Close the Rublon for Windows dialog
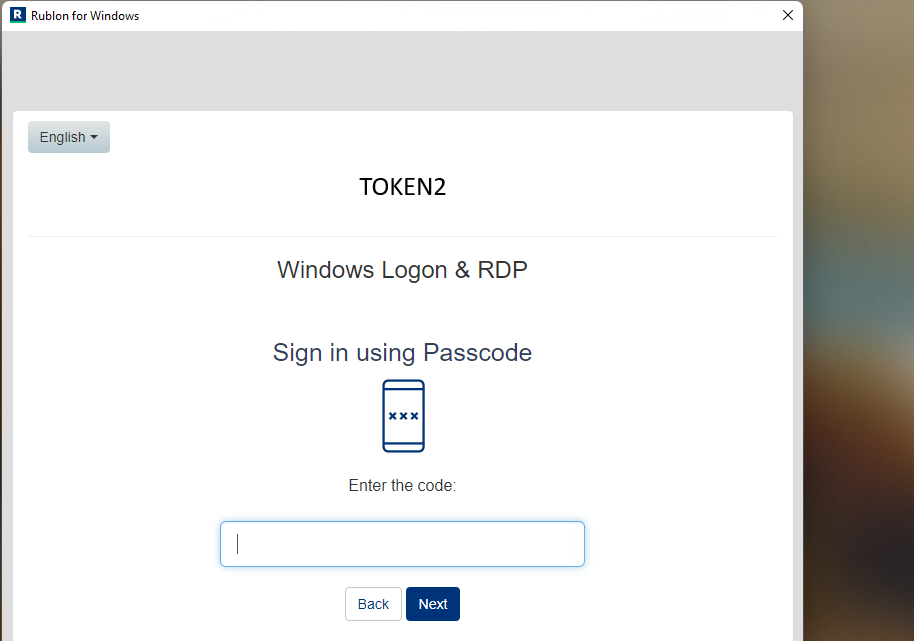The height and width of the screenshot is (641, 914). click(x=788, y=15)
